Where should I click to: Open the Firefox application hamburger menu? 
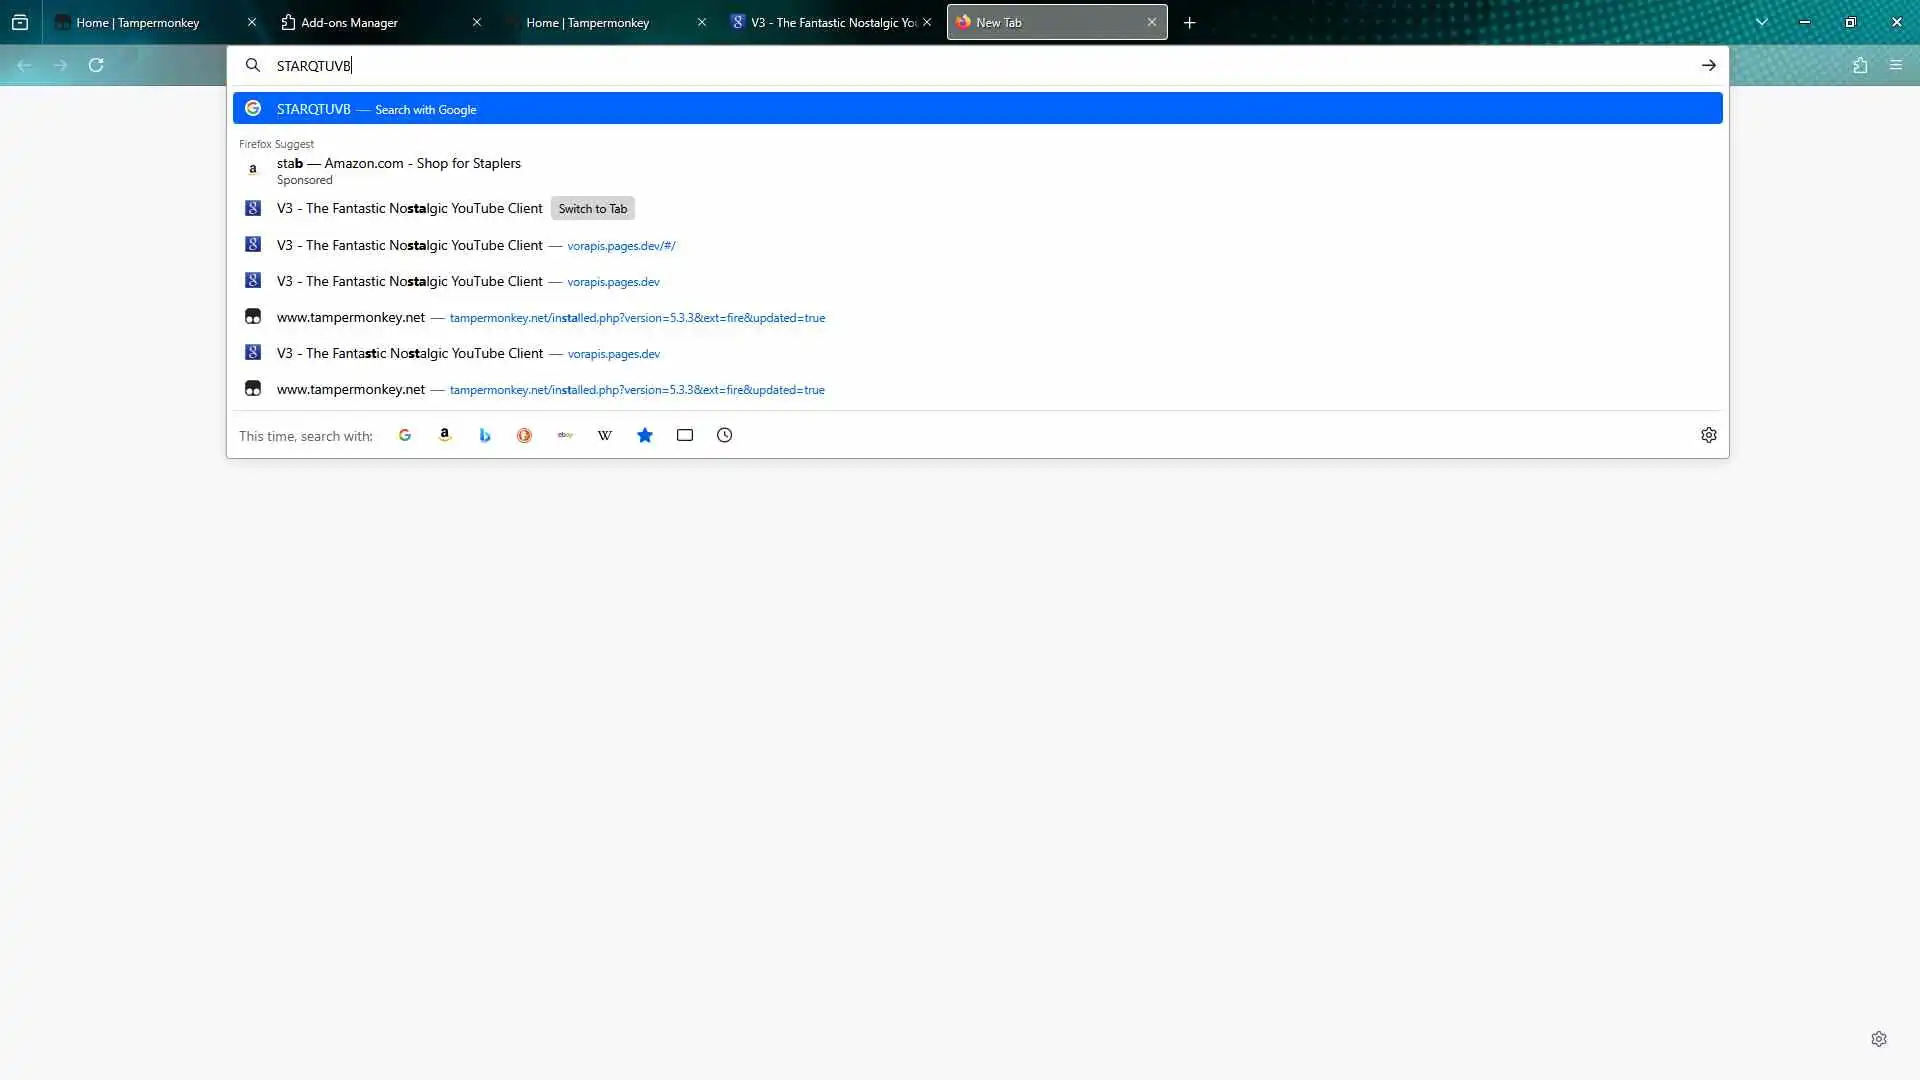(x=1896, y=65)
